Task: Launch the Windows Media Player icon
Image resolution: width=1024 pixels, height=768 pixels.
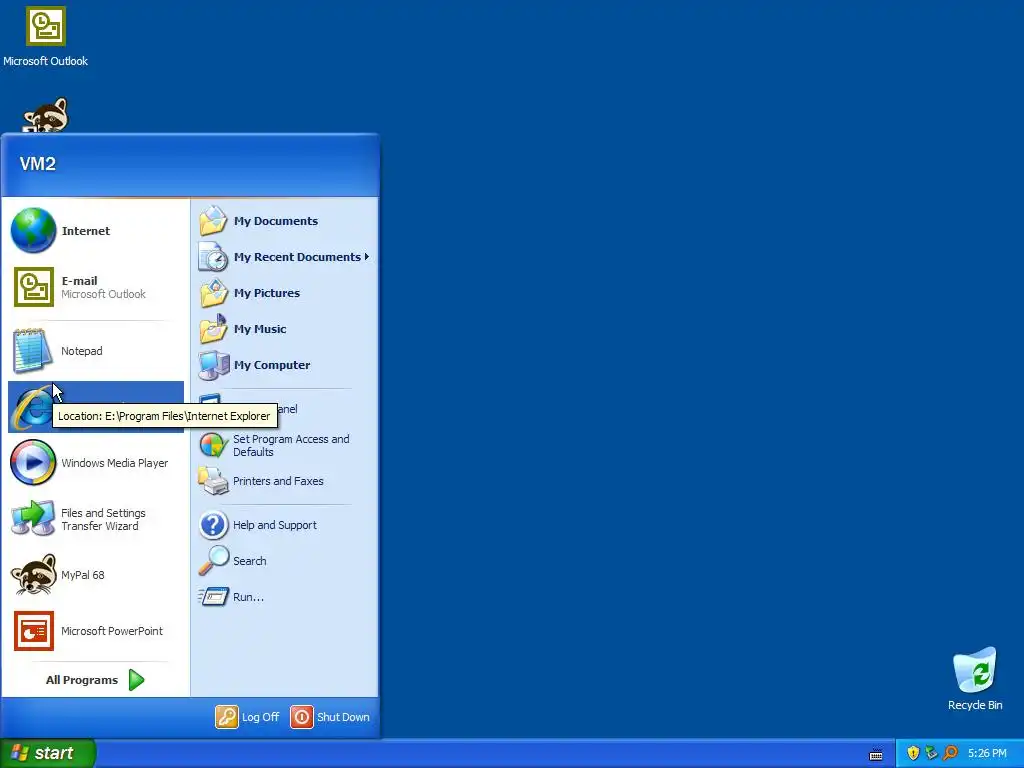Action: pos(33,462)
